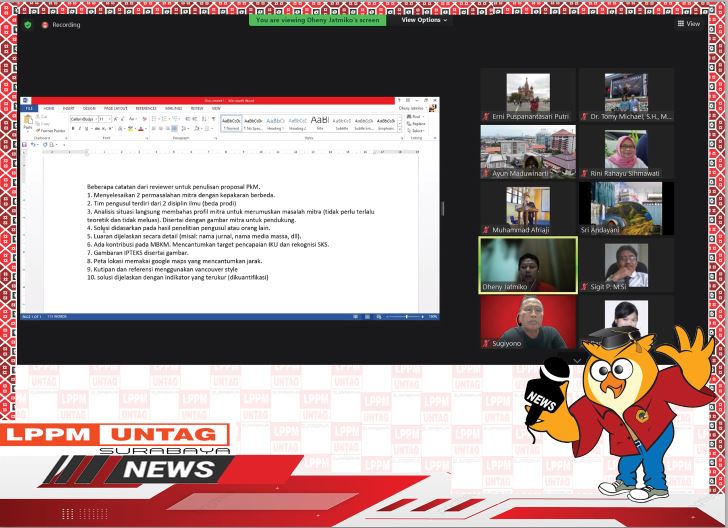Click Find in Editing group
This screenshot has height=528, width=728.
[x=415, y=117]
